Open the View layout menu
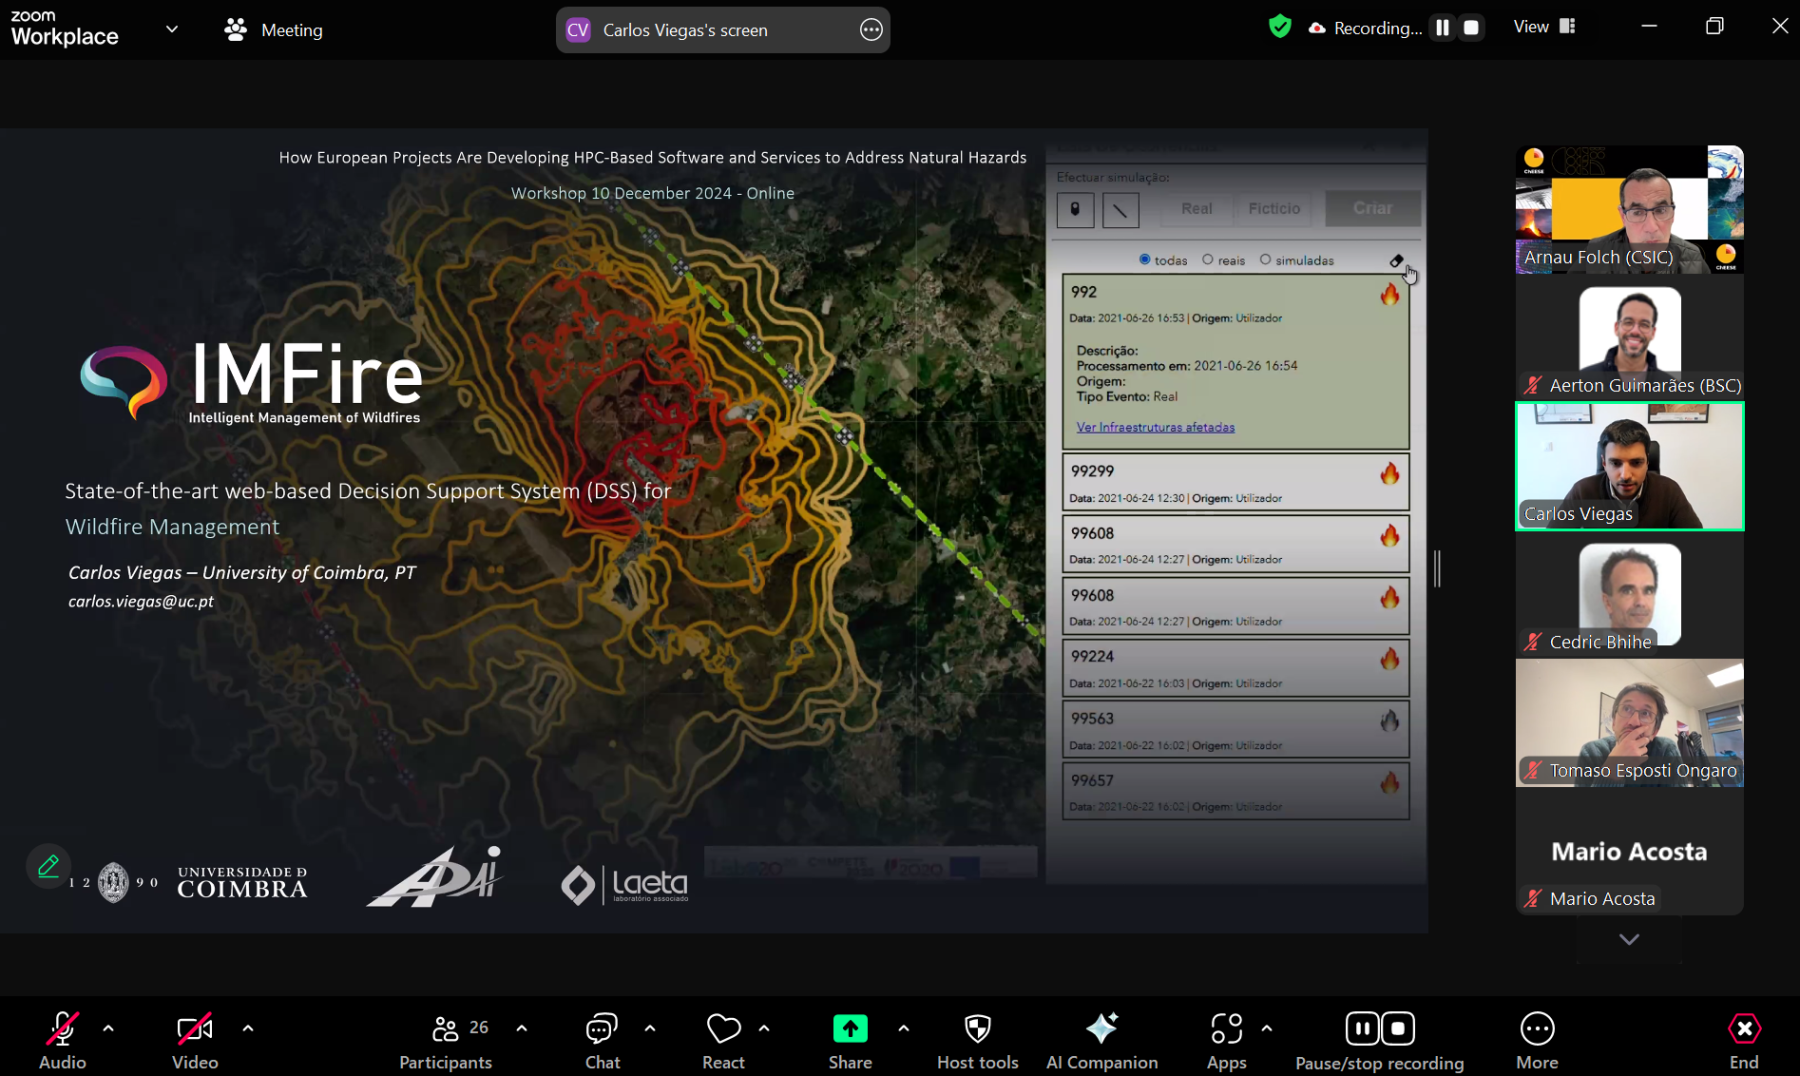 (x=1544, y=27)
